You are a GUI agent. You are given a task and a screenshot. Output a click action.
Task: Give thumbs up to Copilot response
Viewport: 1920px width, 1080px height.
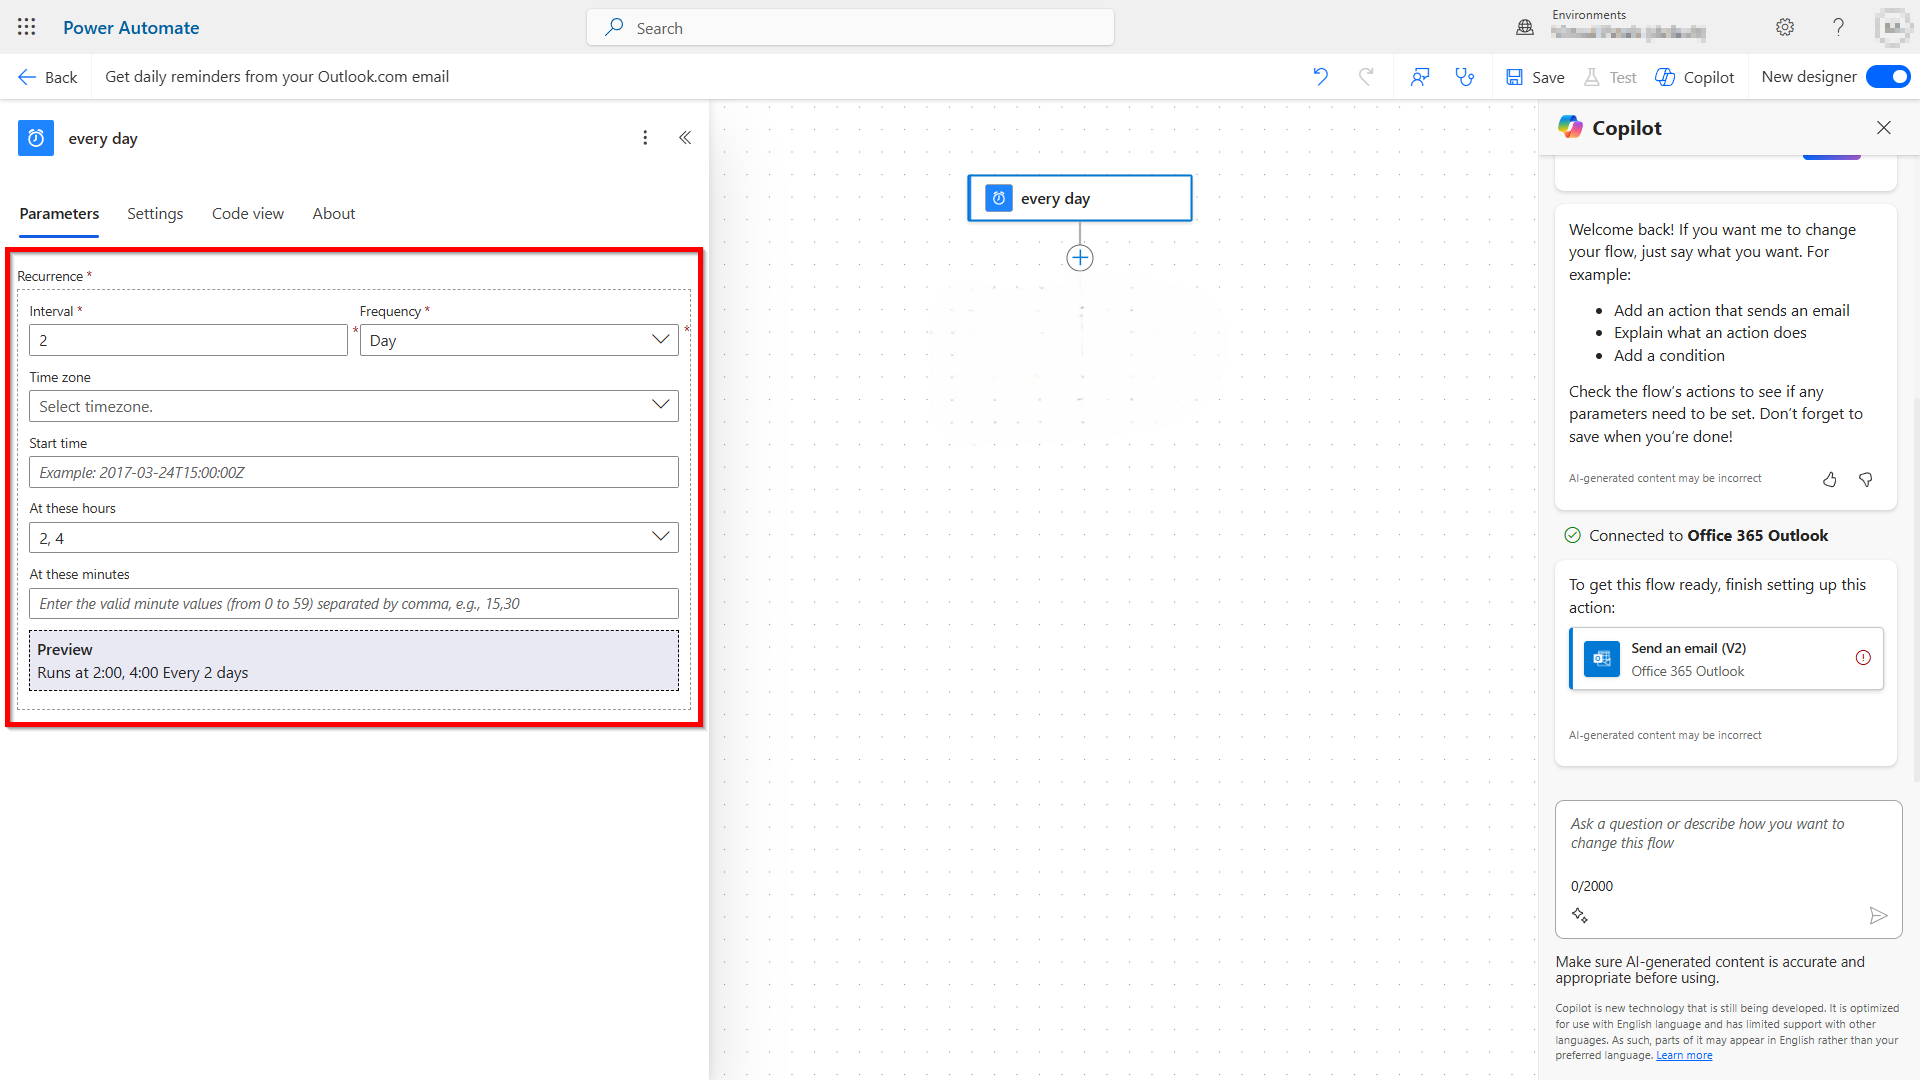1830,480
